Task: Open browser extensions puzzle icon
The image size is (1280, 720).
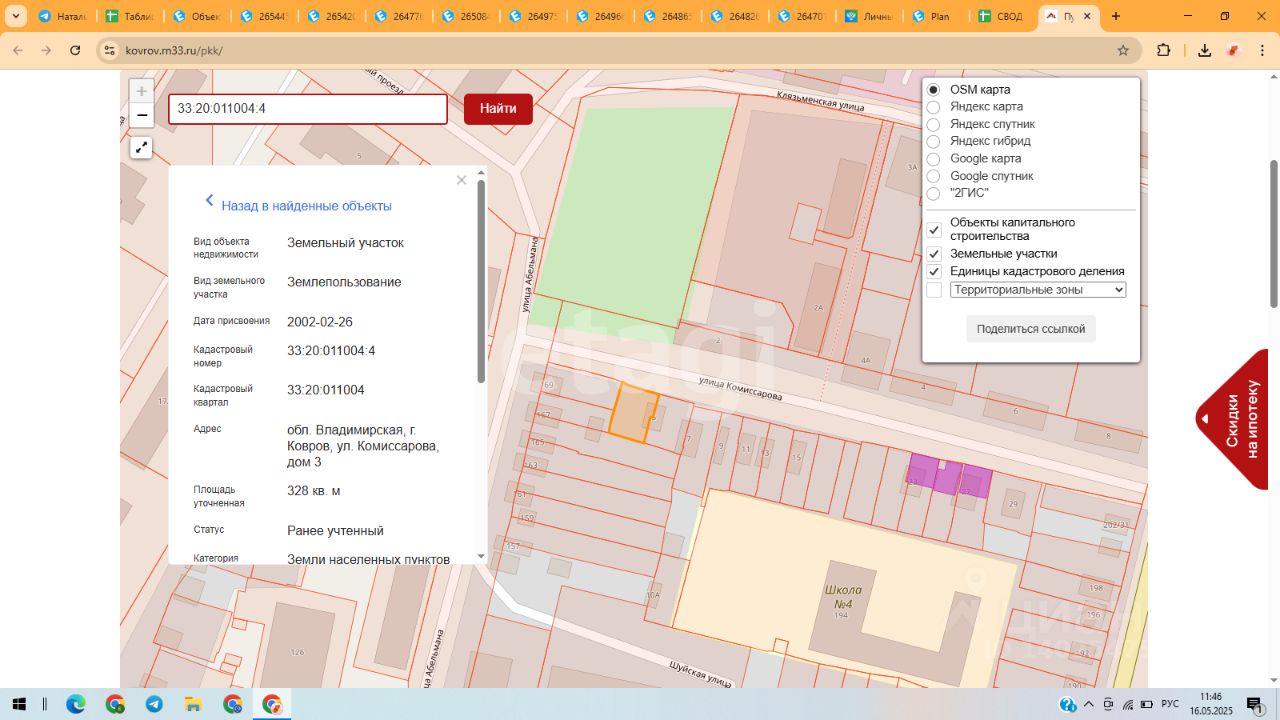Action: (1163, 50)
